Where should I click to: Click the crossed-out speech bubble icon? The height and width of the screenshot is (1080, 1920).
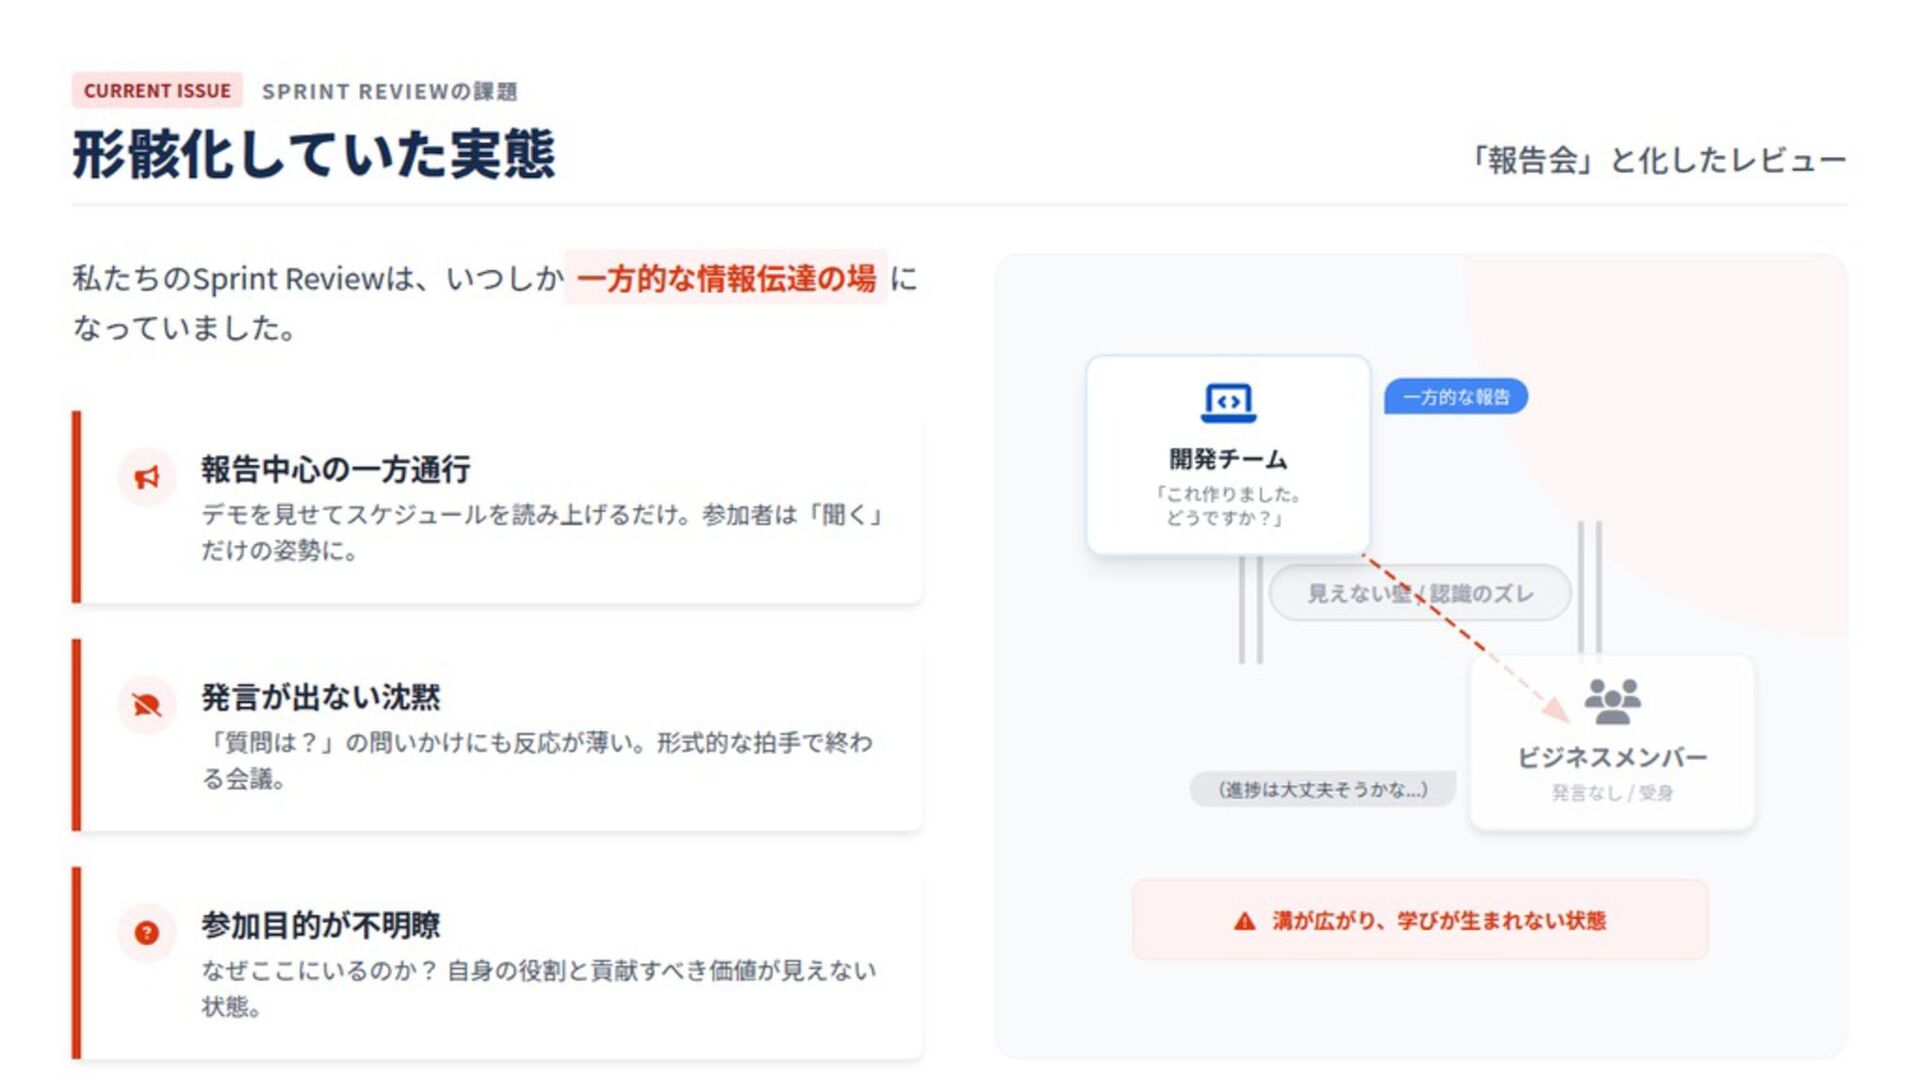coord(147,705)
